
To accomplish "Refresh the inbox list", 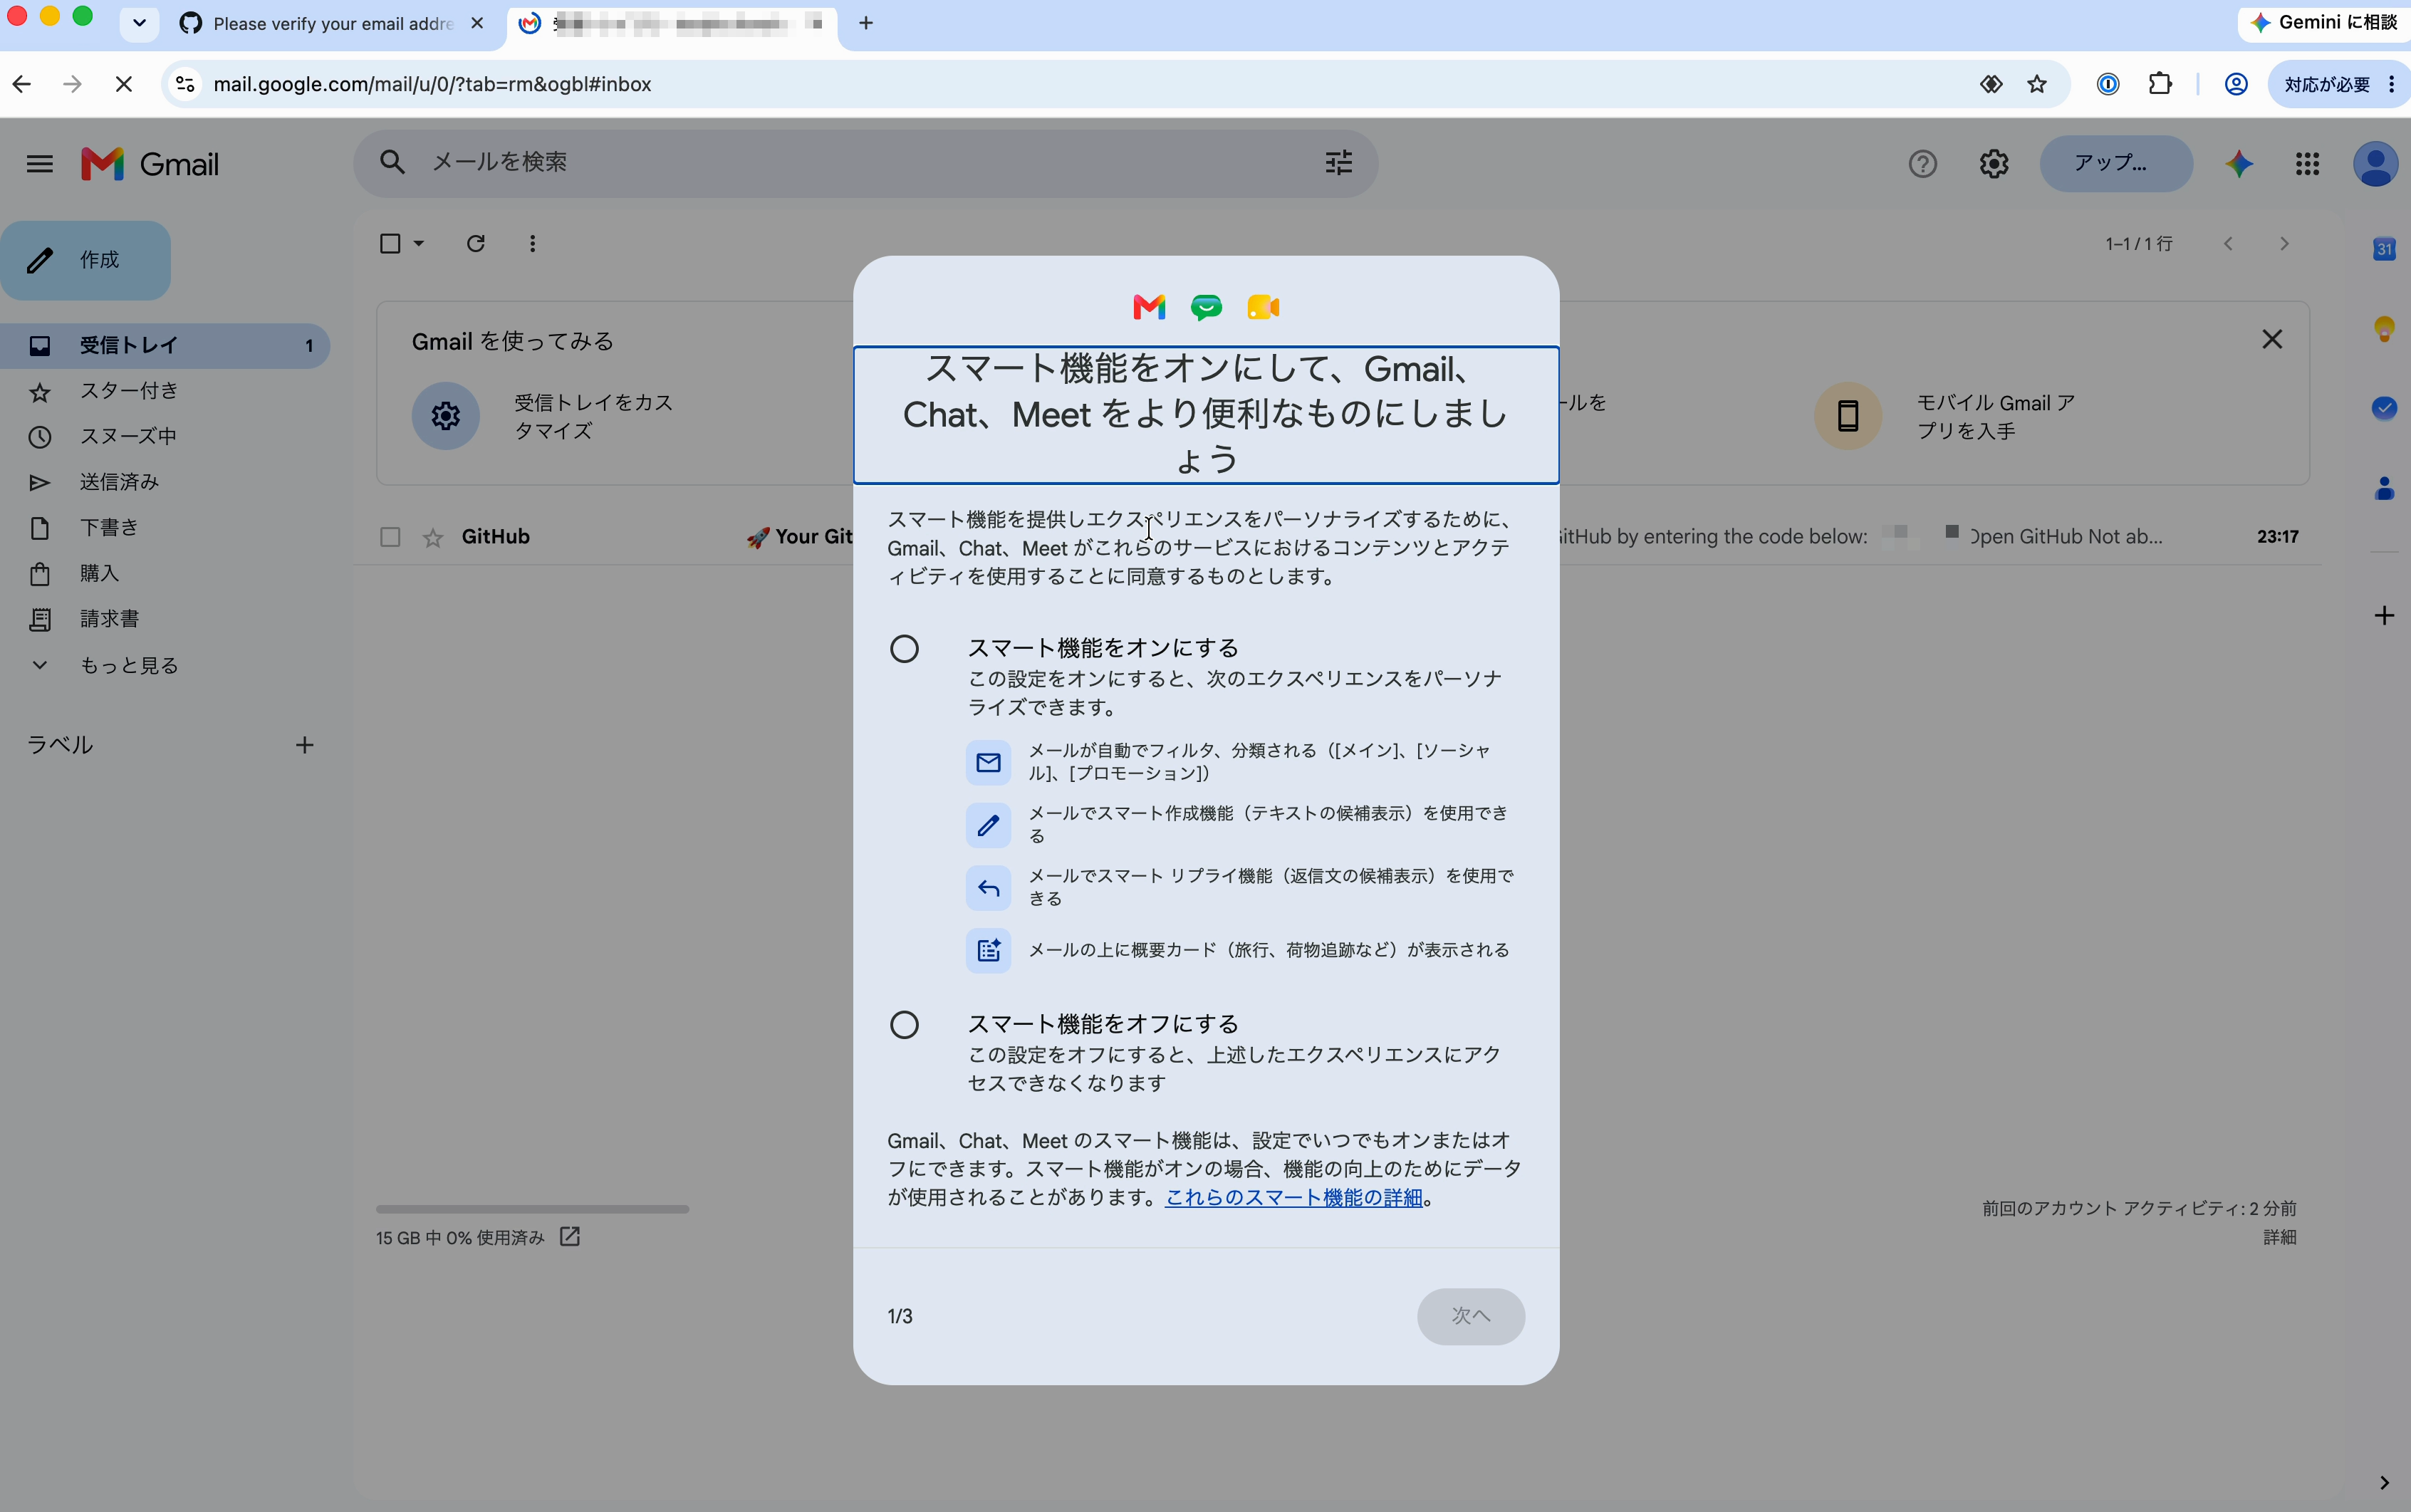I will coord(476,243).
